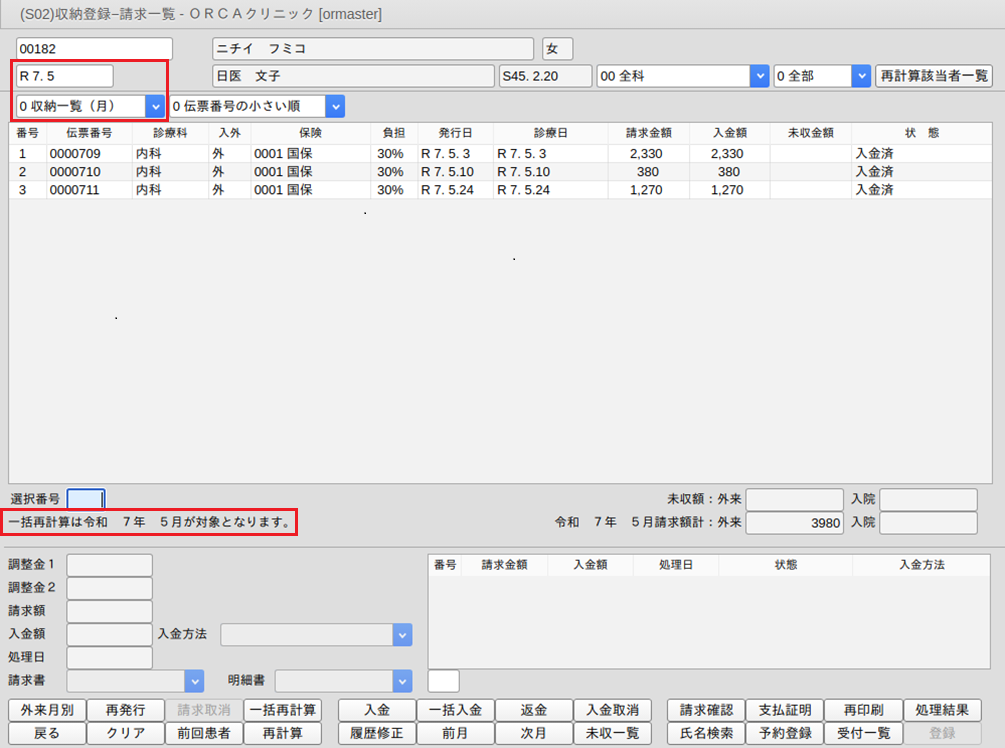Go to 次月 (next month)
Viewport: 1005px width, 748px height.
point(534,733)
